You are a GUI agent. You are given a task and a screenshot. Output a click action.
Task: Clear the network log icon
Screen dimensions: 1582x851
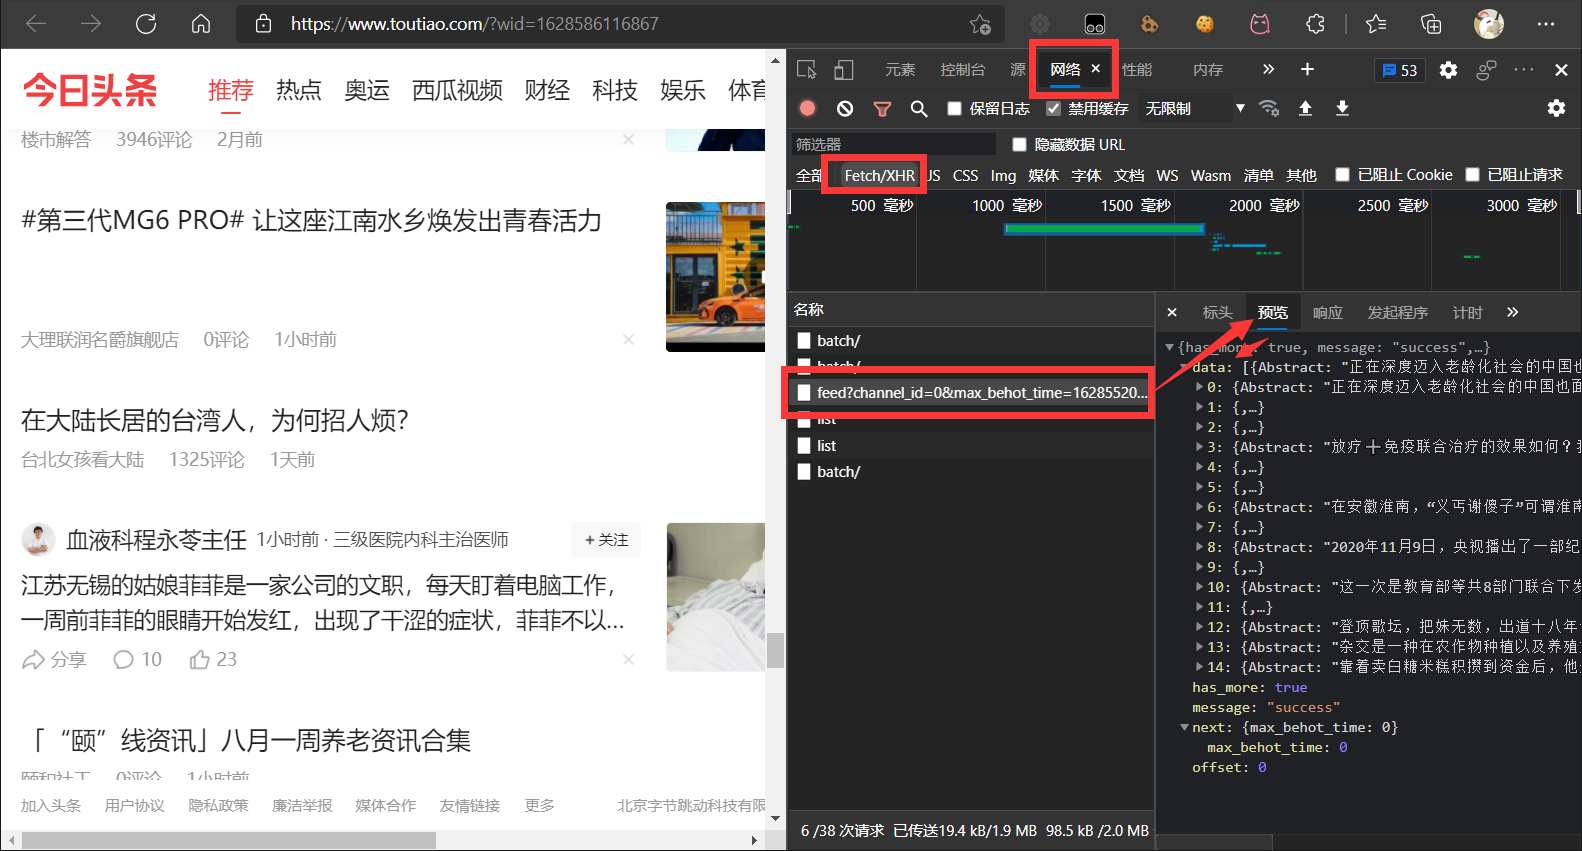pos(845,108)
